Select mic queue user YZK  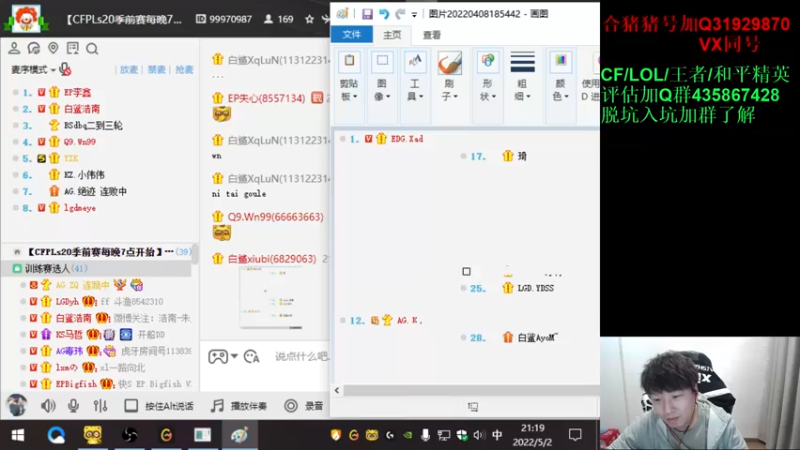(71, 158)
